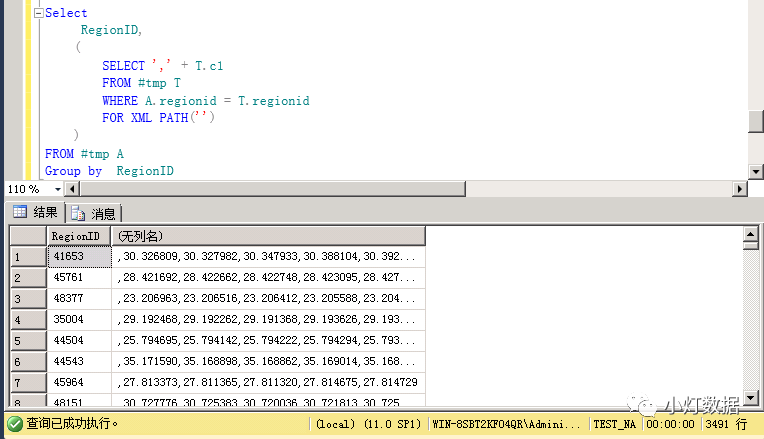This screenshot has height=439, width=764.
Task: Select row 3 via its row header
Action: point(28,299)
